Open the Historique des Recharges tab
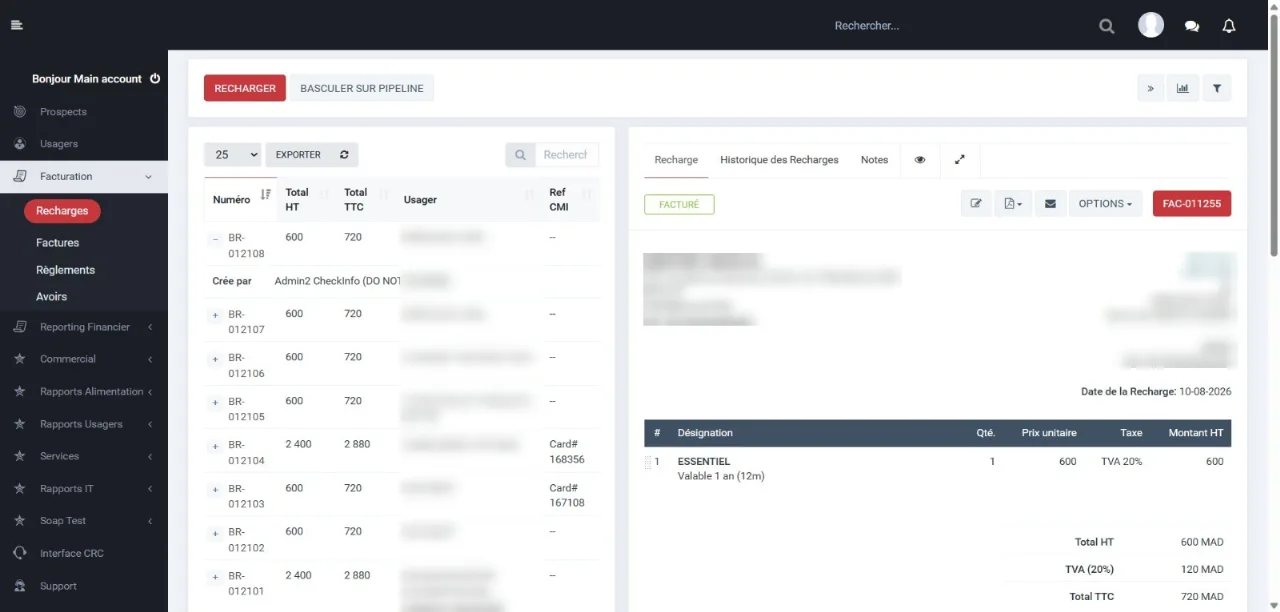 [779, 160]
